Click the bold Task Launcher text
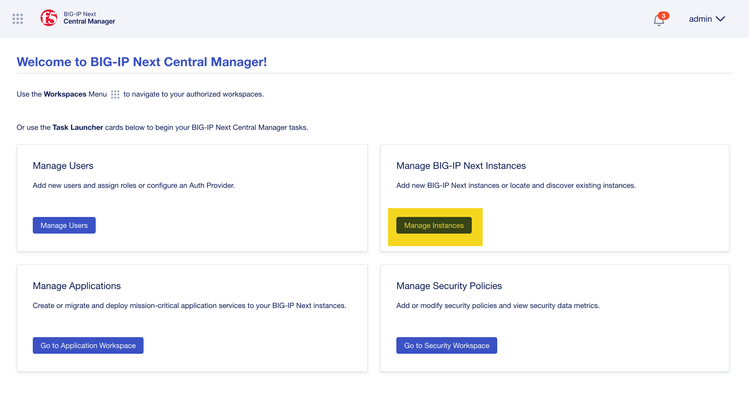The width and height of the screenshot is (749, 409). pyautogui.click(x=78, y=128)
